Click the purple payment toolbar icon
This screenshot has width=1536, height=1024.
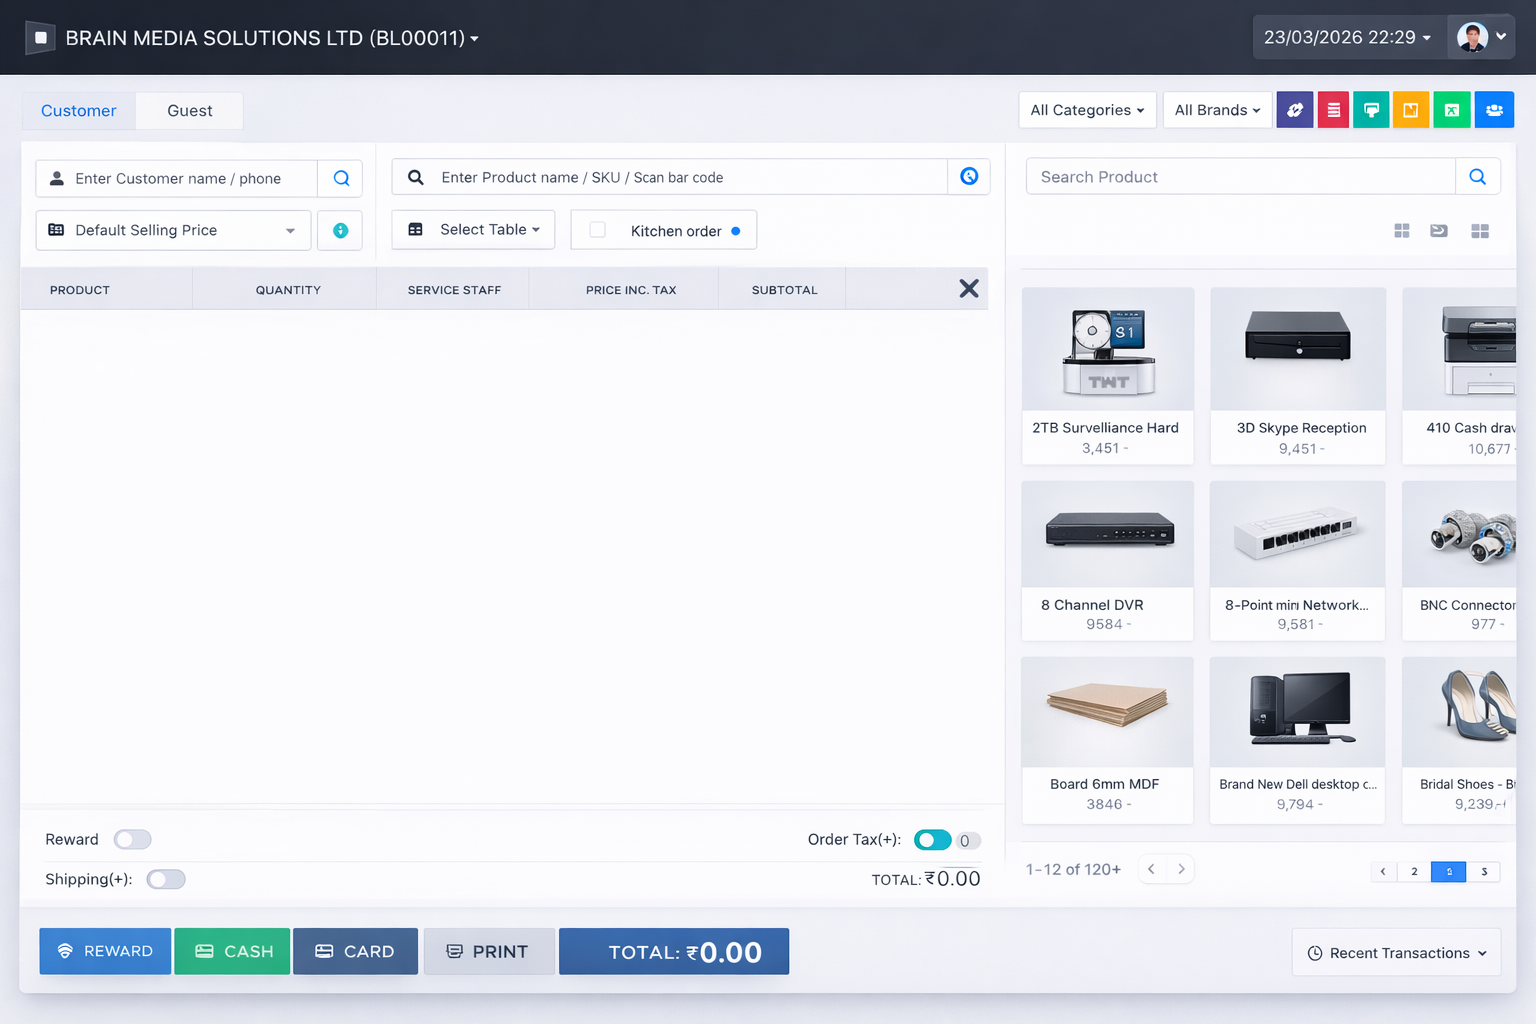pos(1294,109)
